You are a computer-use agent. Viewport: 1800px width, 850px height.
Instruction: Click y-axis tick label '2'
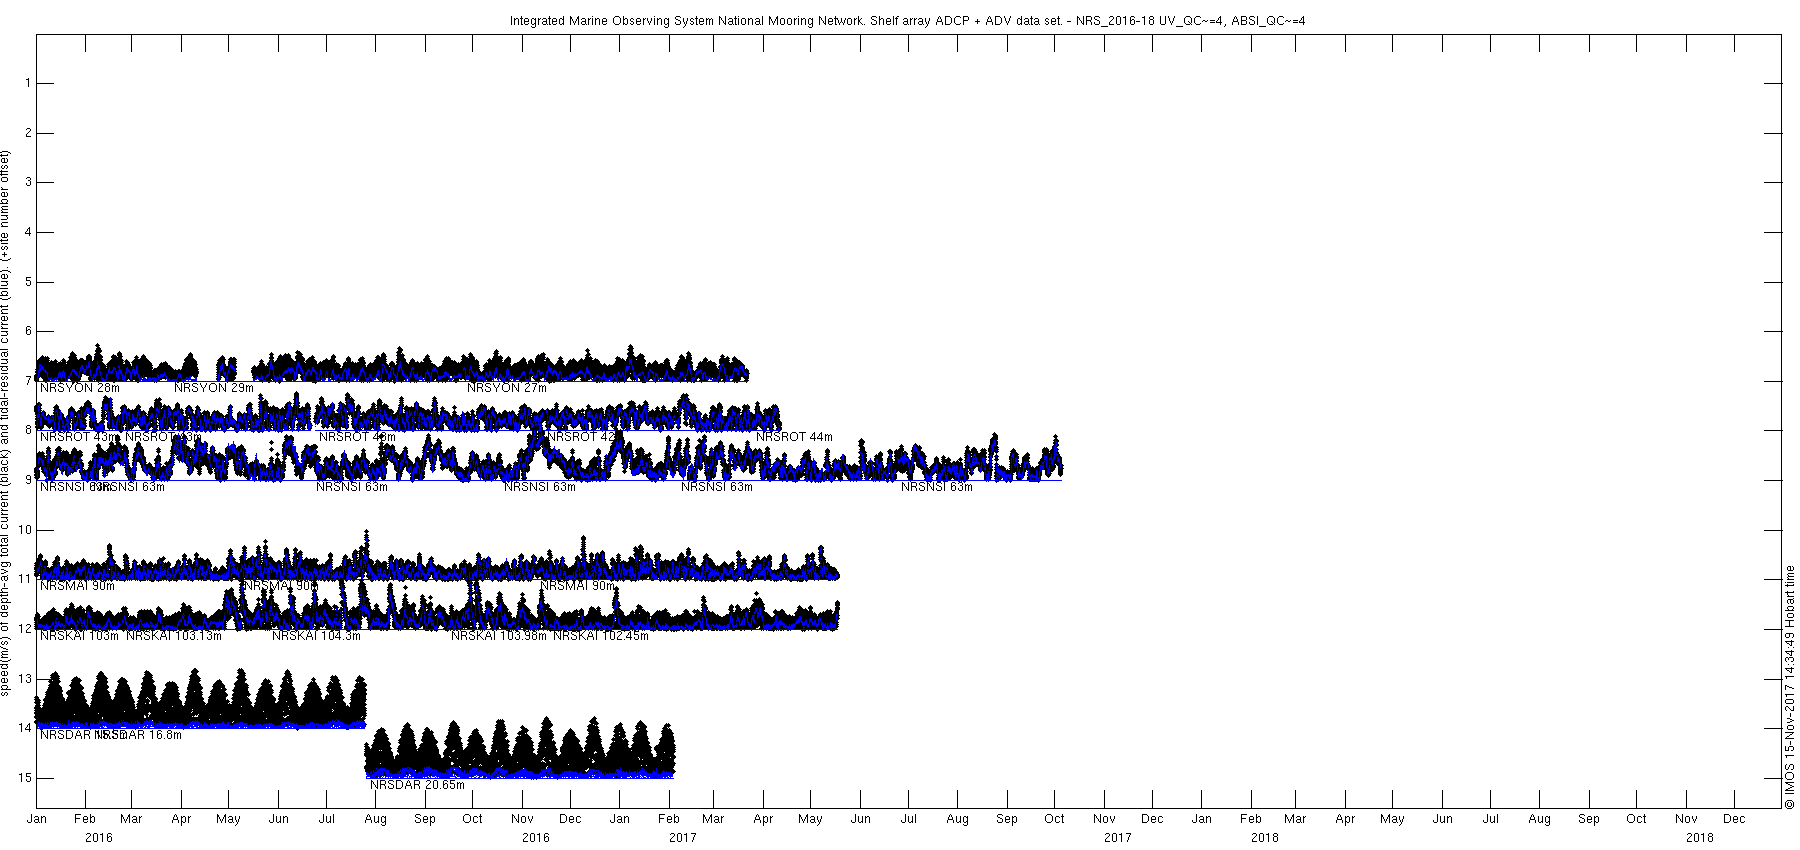(29, 133)
